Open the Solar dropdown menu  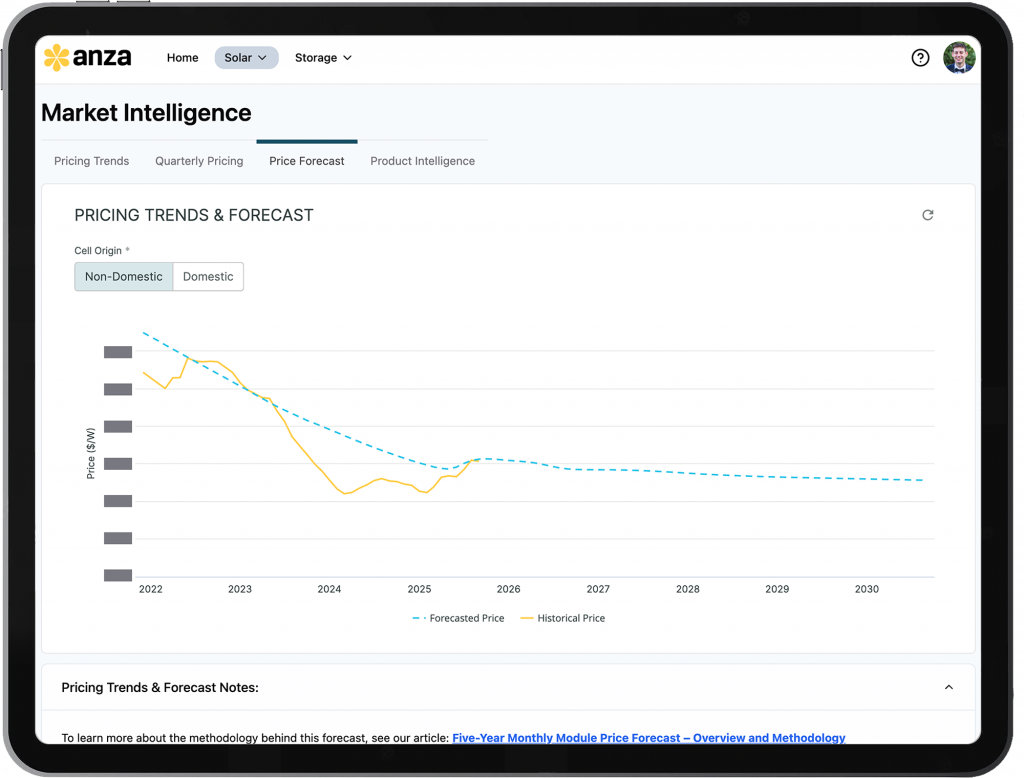[246, 58]
